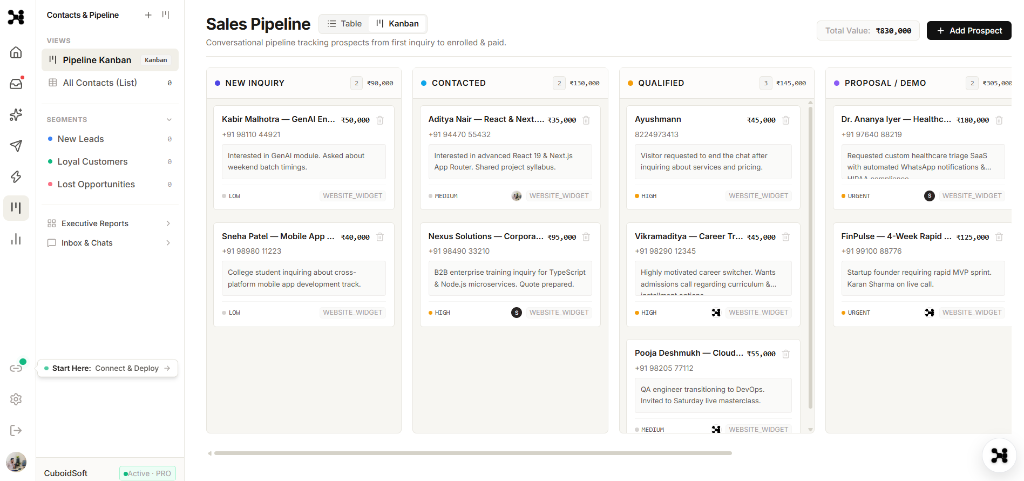Image resolution: width=1024 pixels, height=481 pixels.
Task: Switch to the Table view tab
Action: tap(345, 23)
